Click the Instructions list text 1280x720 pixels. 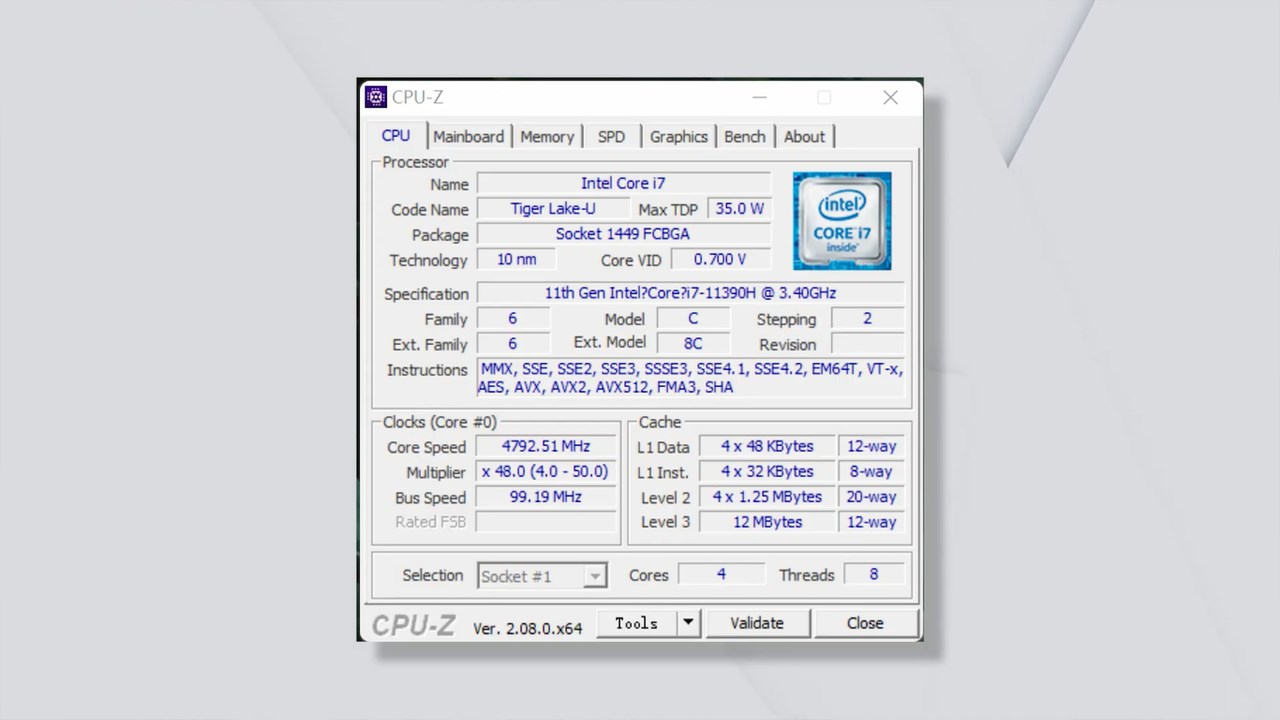click(690, 378)
